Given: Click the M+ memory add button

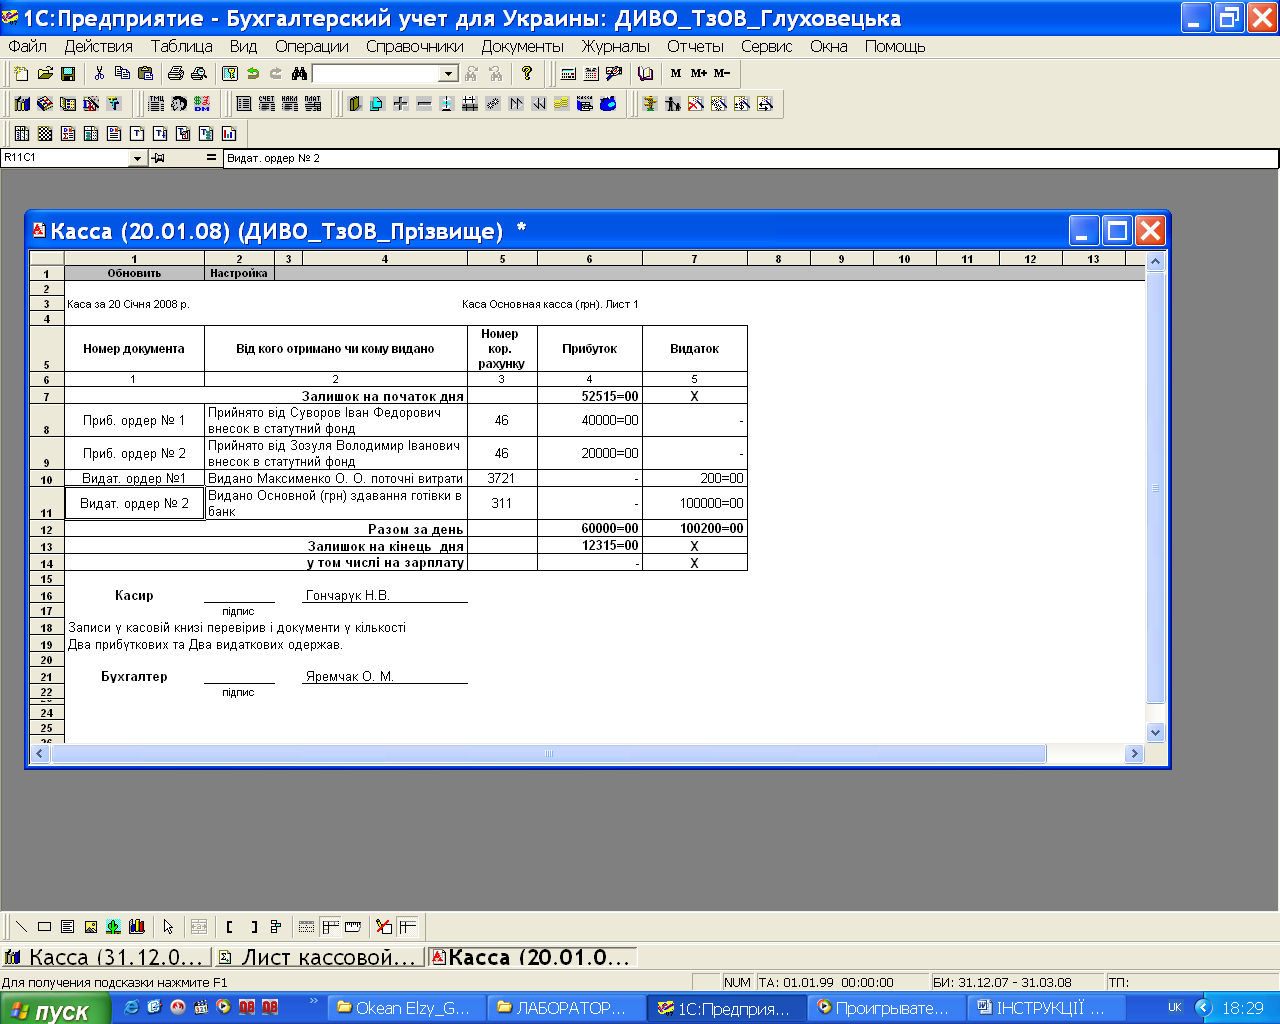Looking at the screenshot, I should [699, 74].
